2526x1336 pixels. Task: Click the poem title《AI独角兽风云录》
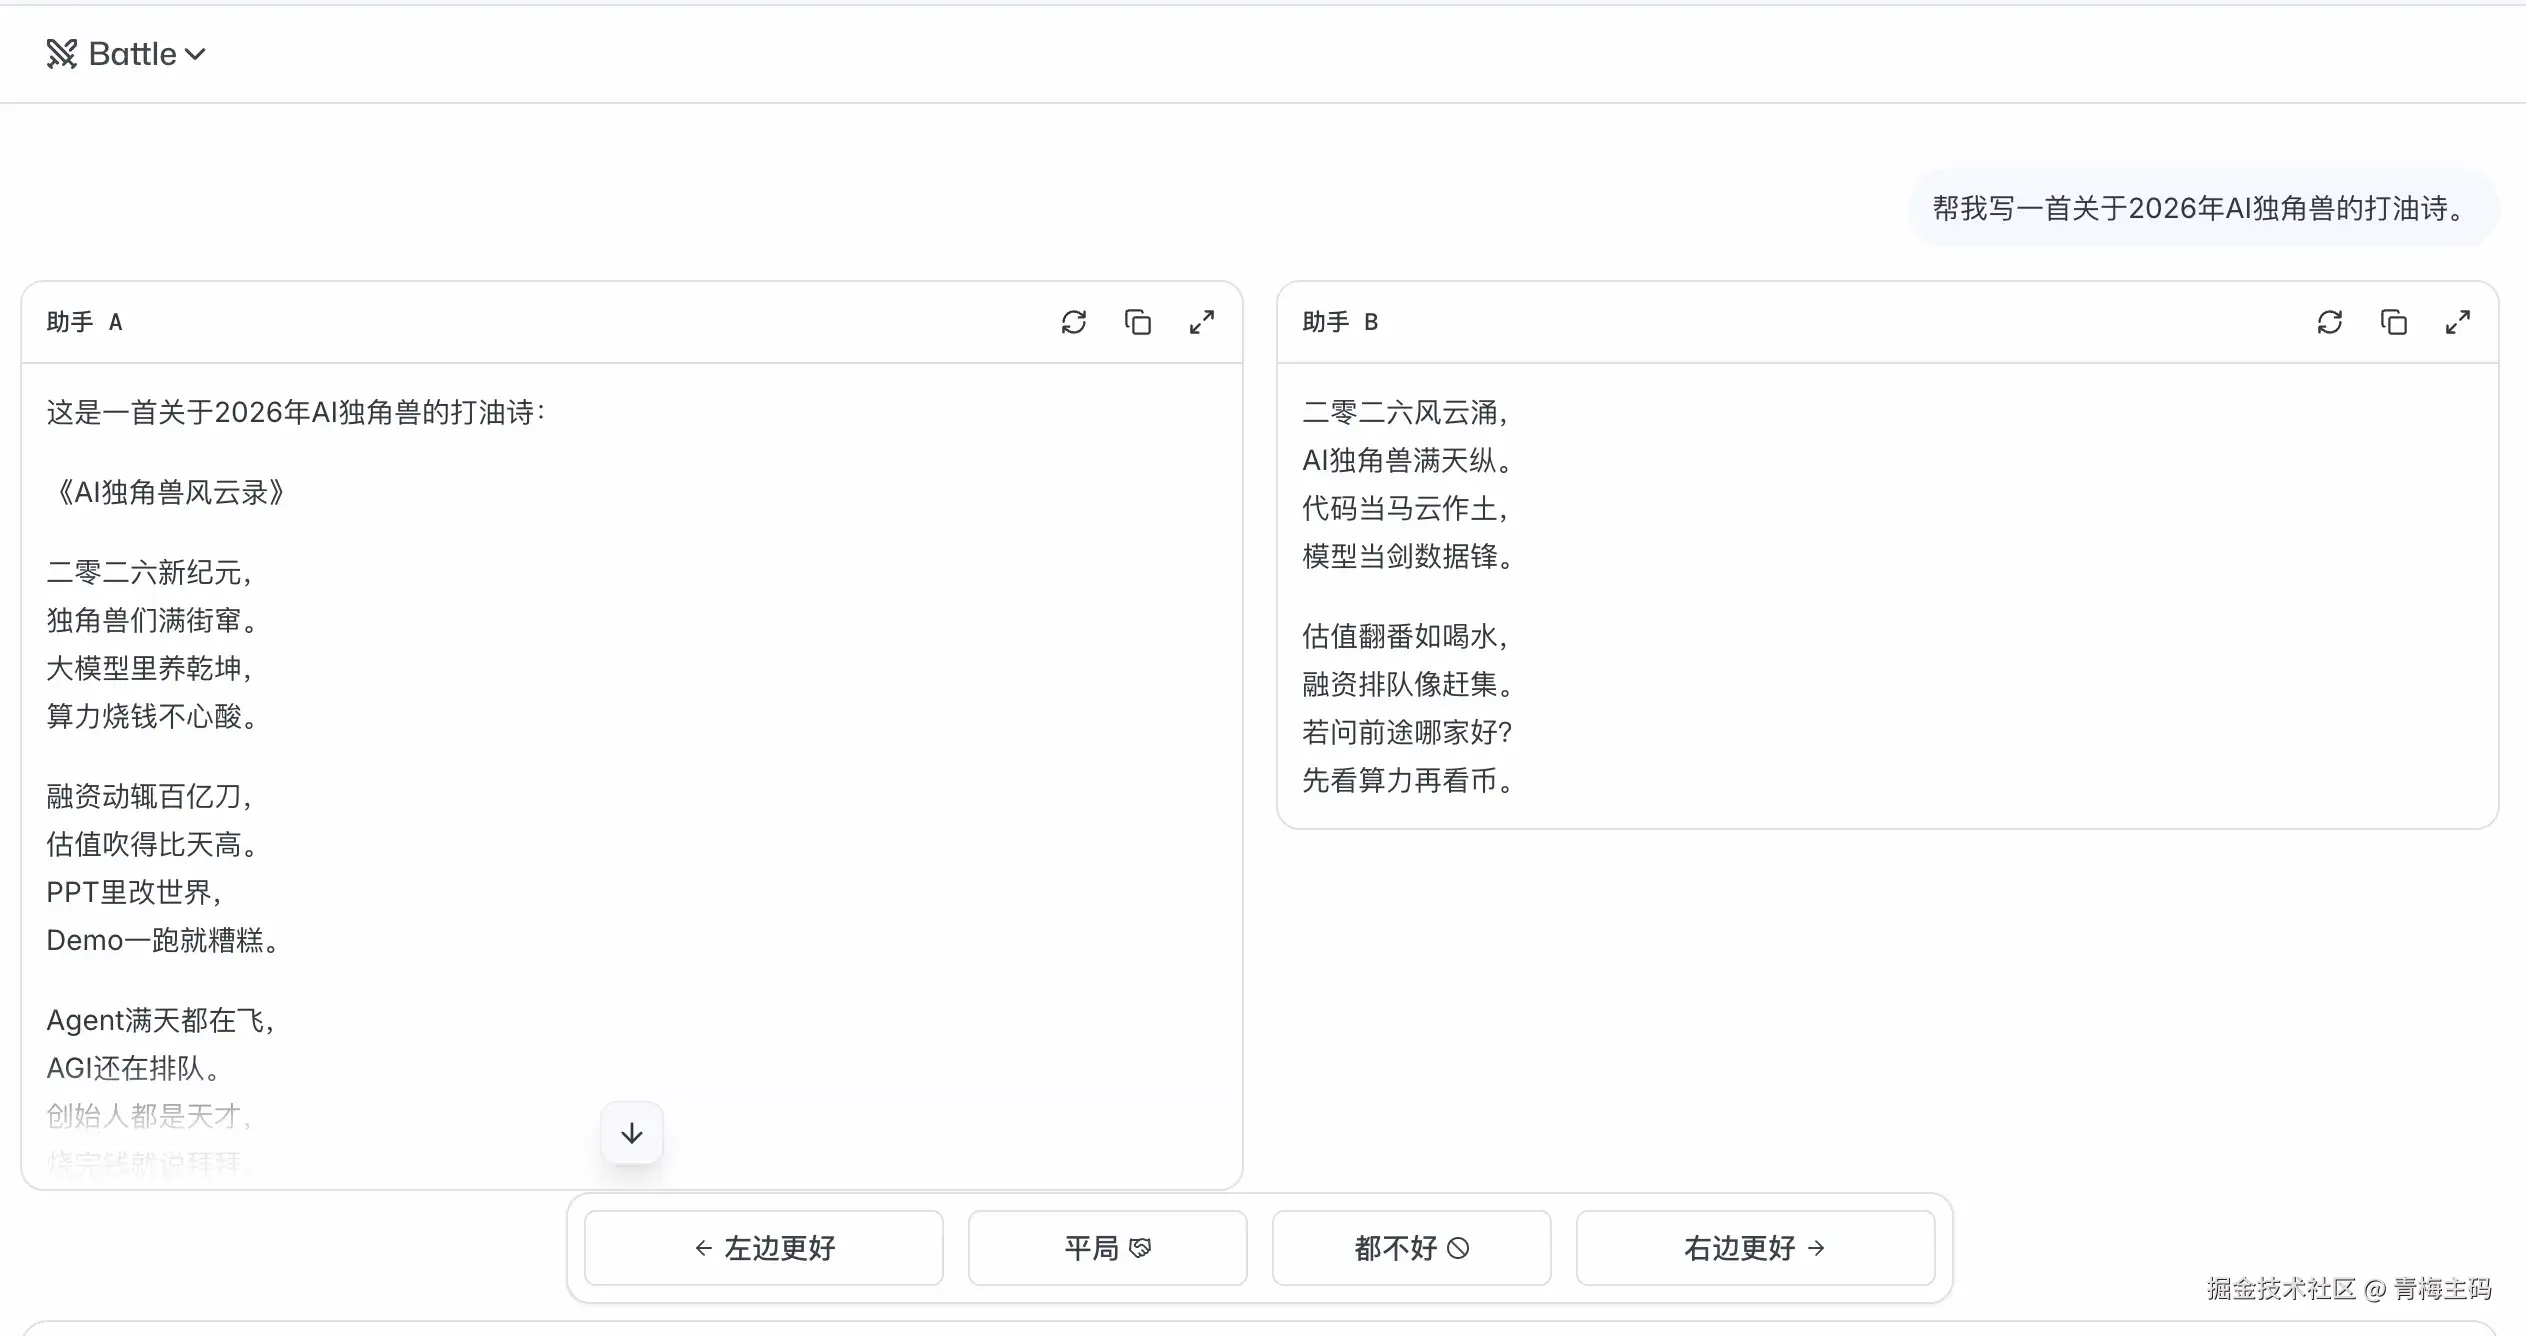[x=168, y=492]
